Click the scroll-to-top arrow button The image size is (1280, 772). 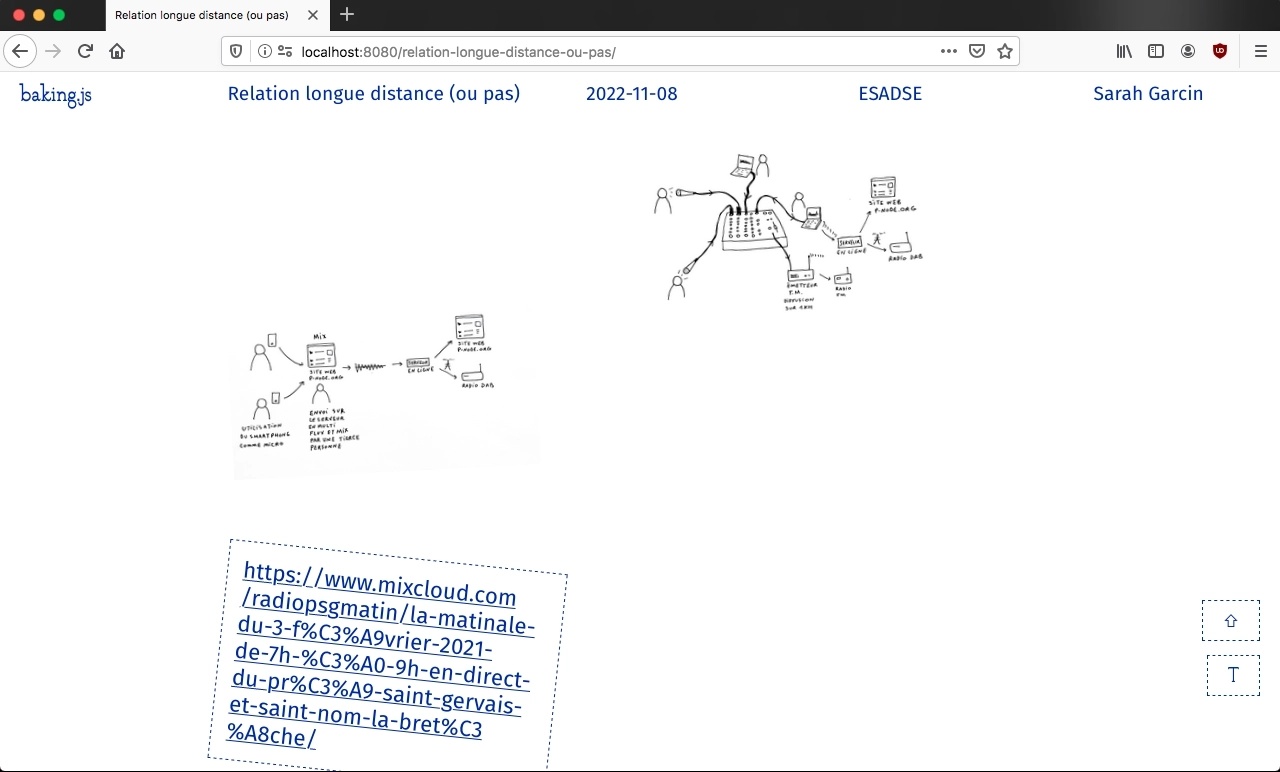pos(1231,620)
